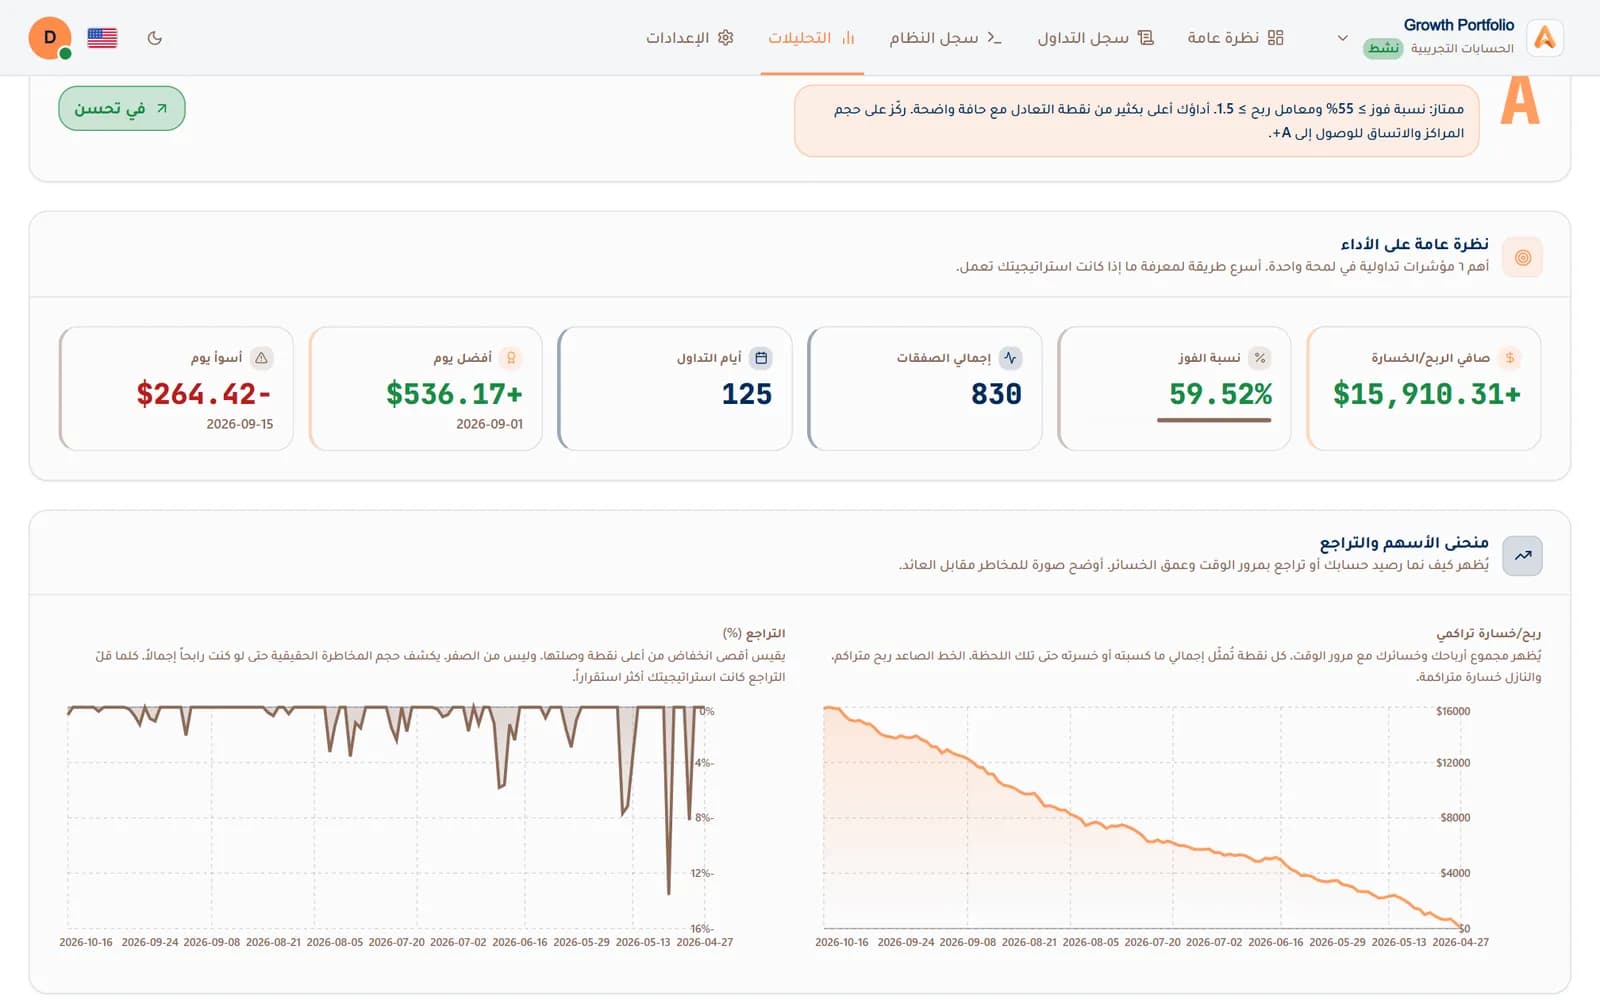The height and width of the screenshot is (1000, 1600).
Task: Open the نظرة عامة overview tab
Action: tap(1235, 38)
